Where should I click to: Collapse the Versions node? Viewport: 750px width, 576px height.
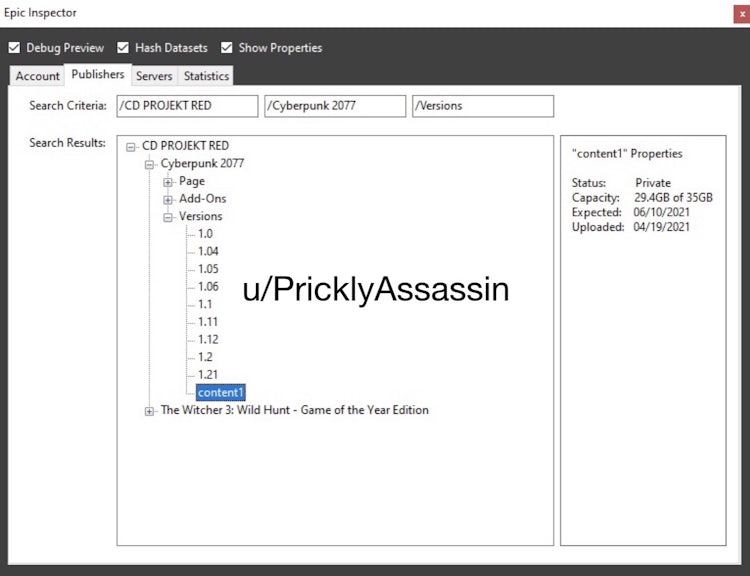pyautogui.click(x=168, y=218)
